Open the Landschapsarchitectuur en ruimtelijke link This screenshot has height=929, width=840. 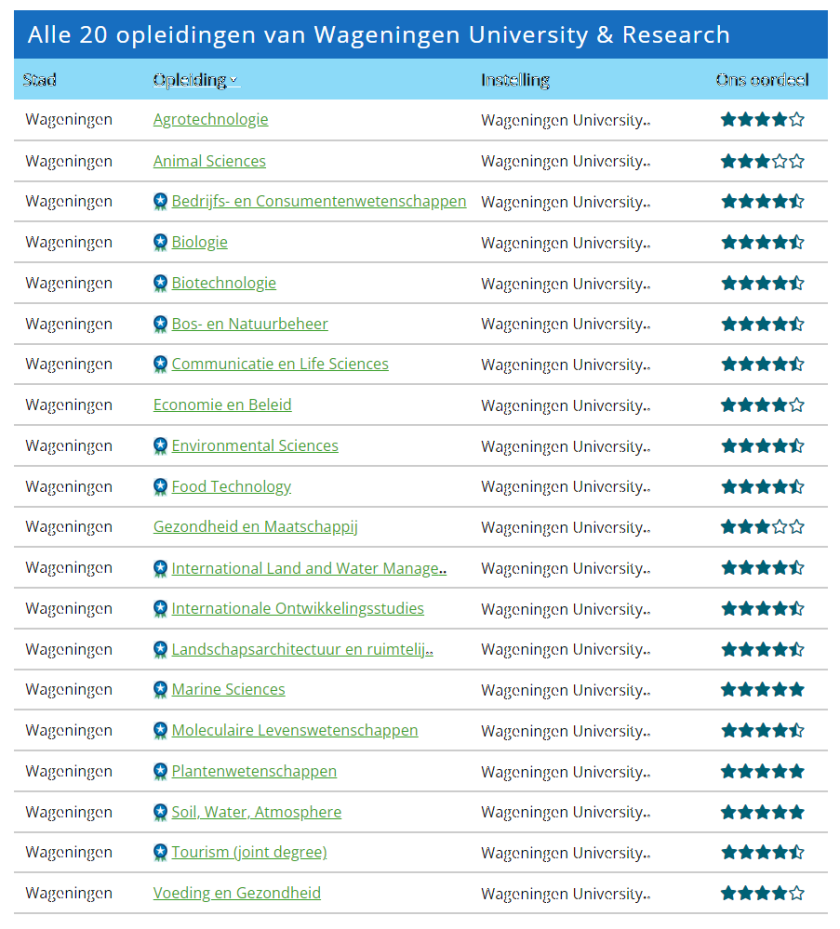pos(302,650)
